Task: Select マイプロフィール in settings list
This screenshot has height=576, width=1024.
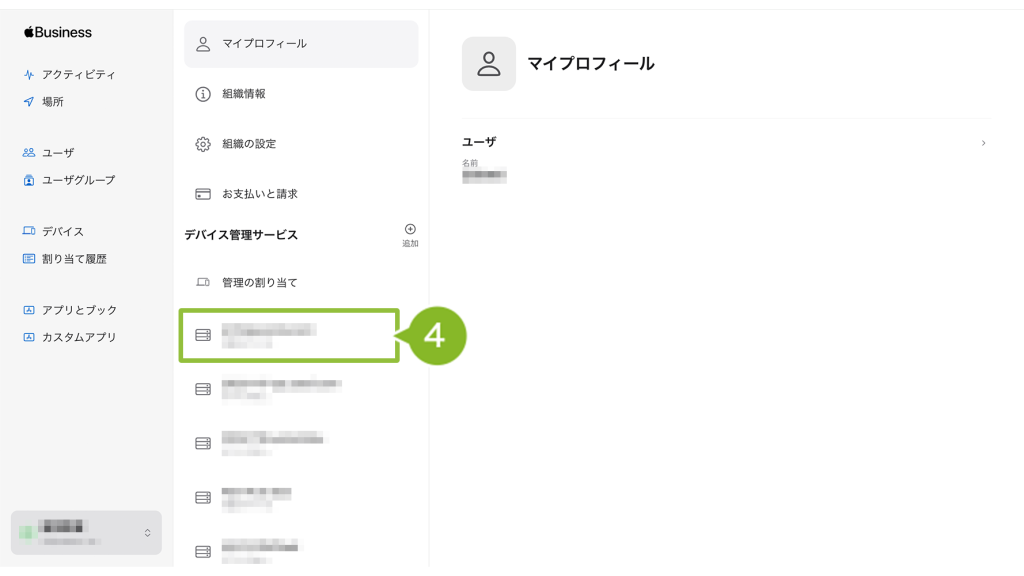Action: [x=301, y=44]
